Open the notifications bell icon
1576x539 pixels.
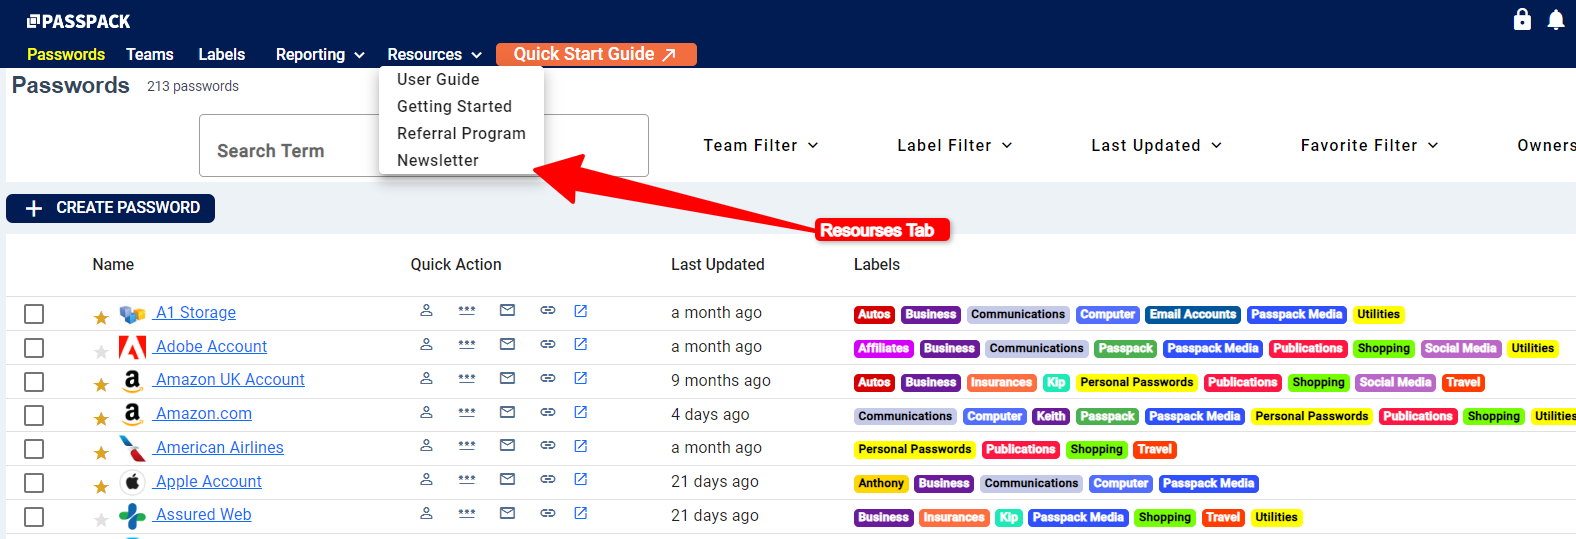click(1556, 19)
